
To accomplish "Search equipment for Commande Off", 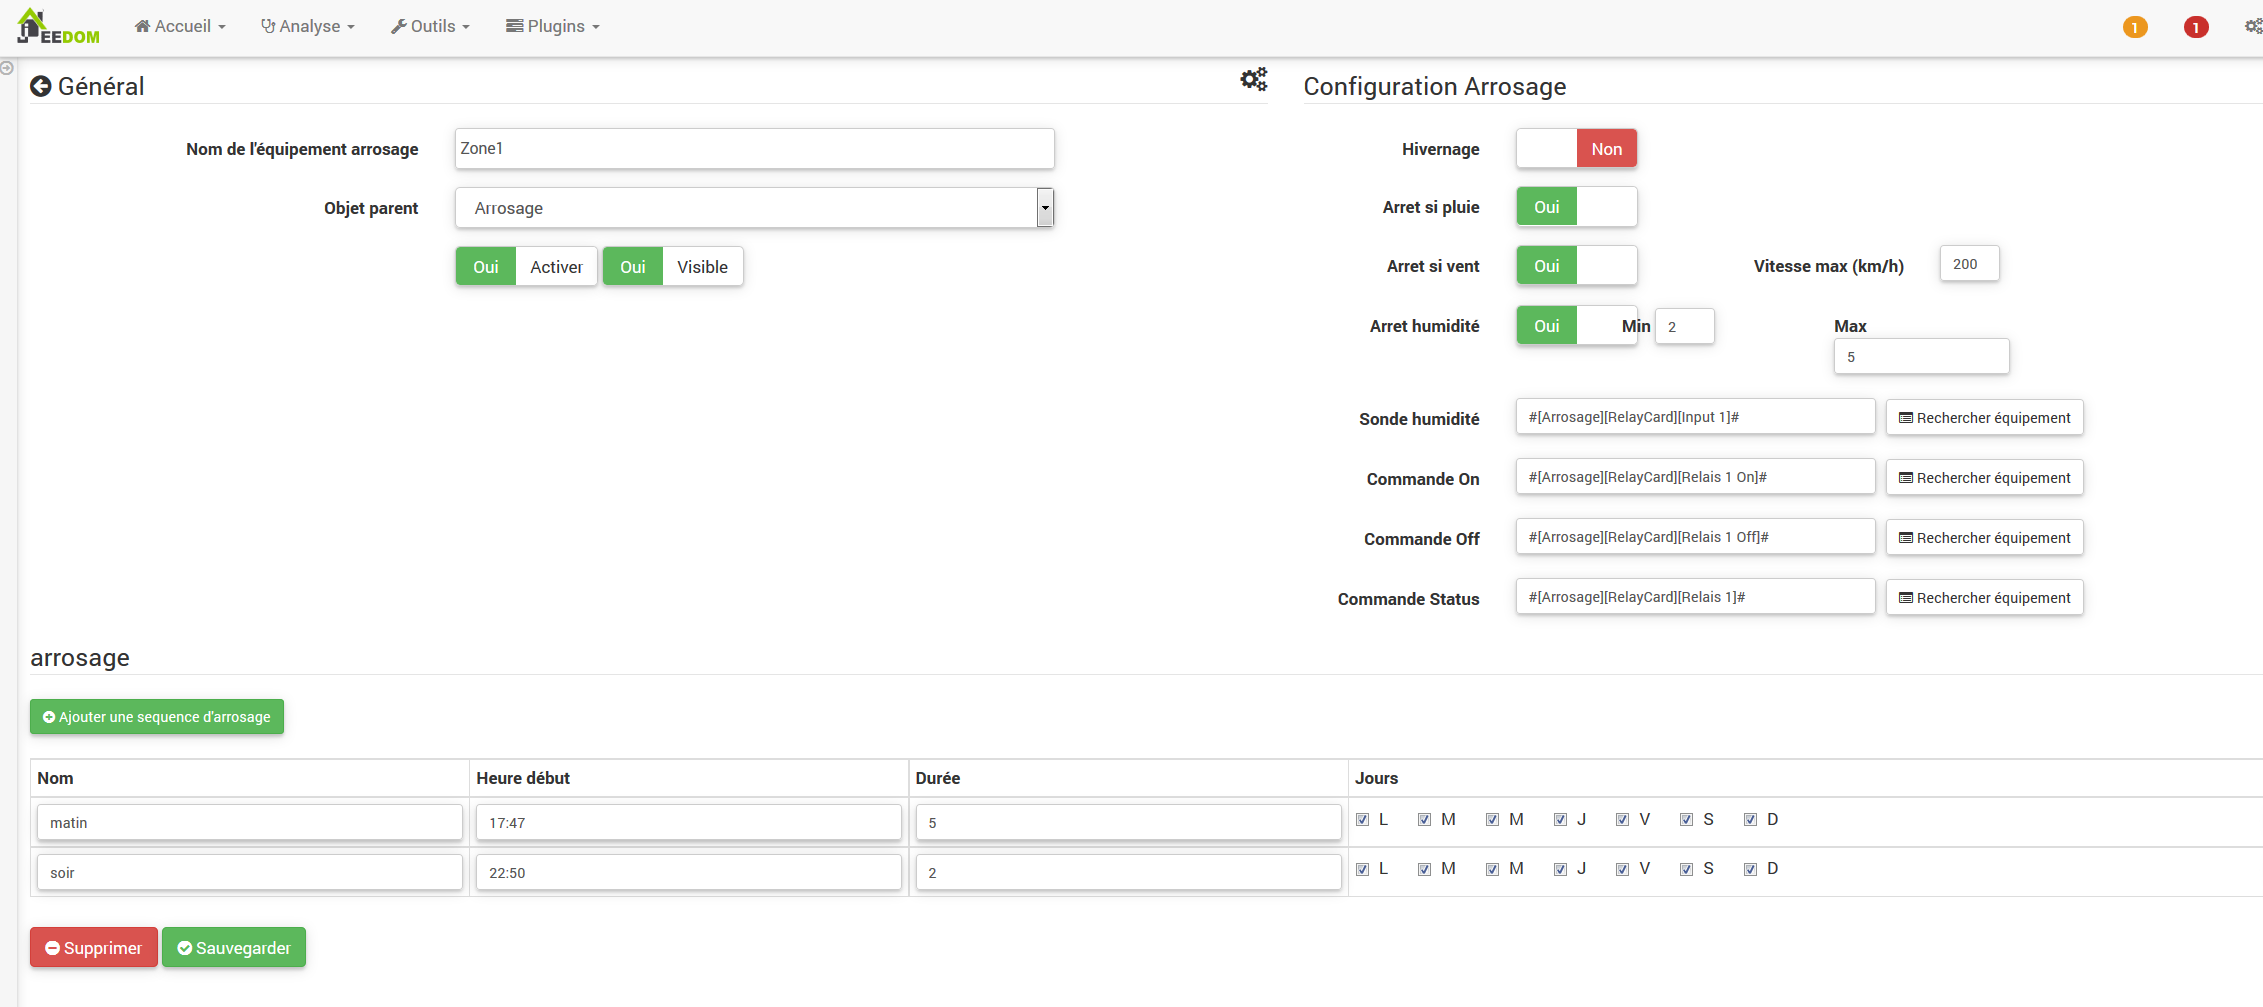I will (x=1985, y=538).
